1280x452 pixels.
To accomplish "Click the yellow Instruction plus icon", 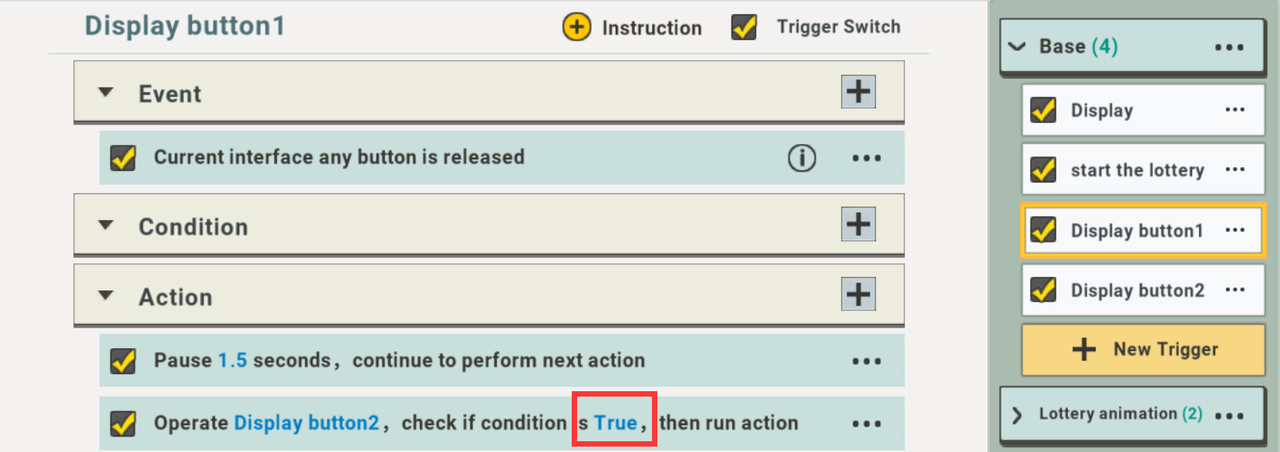I will [577, 28].
